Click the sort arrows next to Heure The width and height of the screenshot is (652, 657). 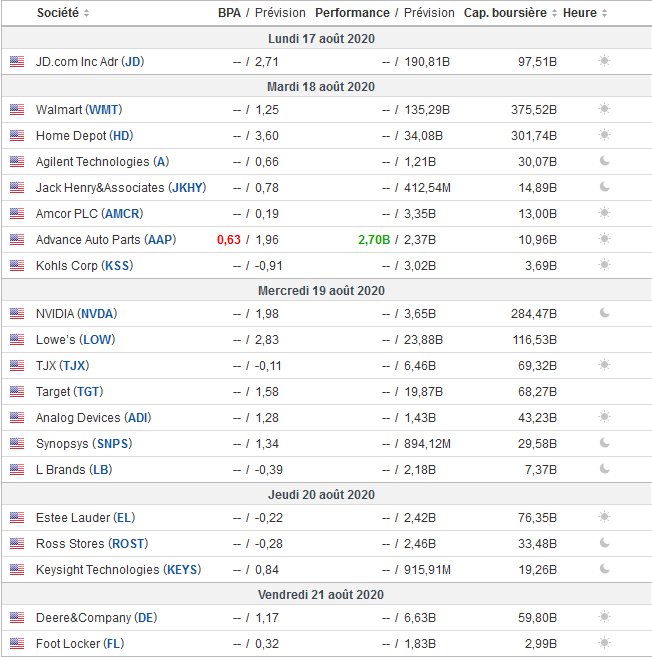click(x=604, y=14)
